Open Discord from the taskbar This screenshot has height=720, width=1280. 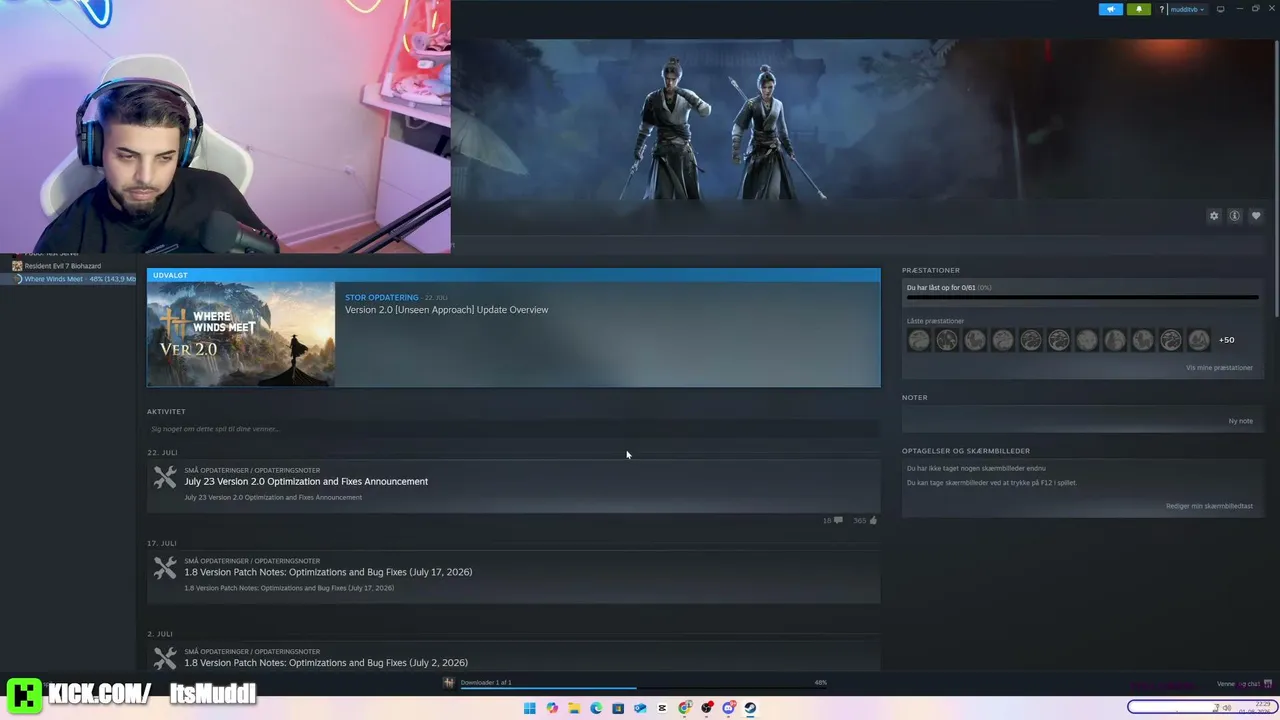click(x=729, y=708)
